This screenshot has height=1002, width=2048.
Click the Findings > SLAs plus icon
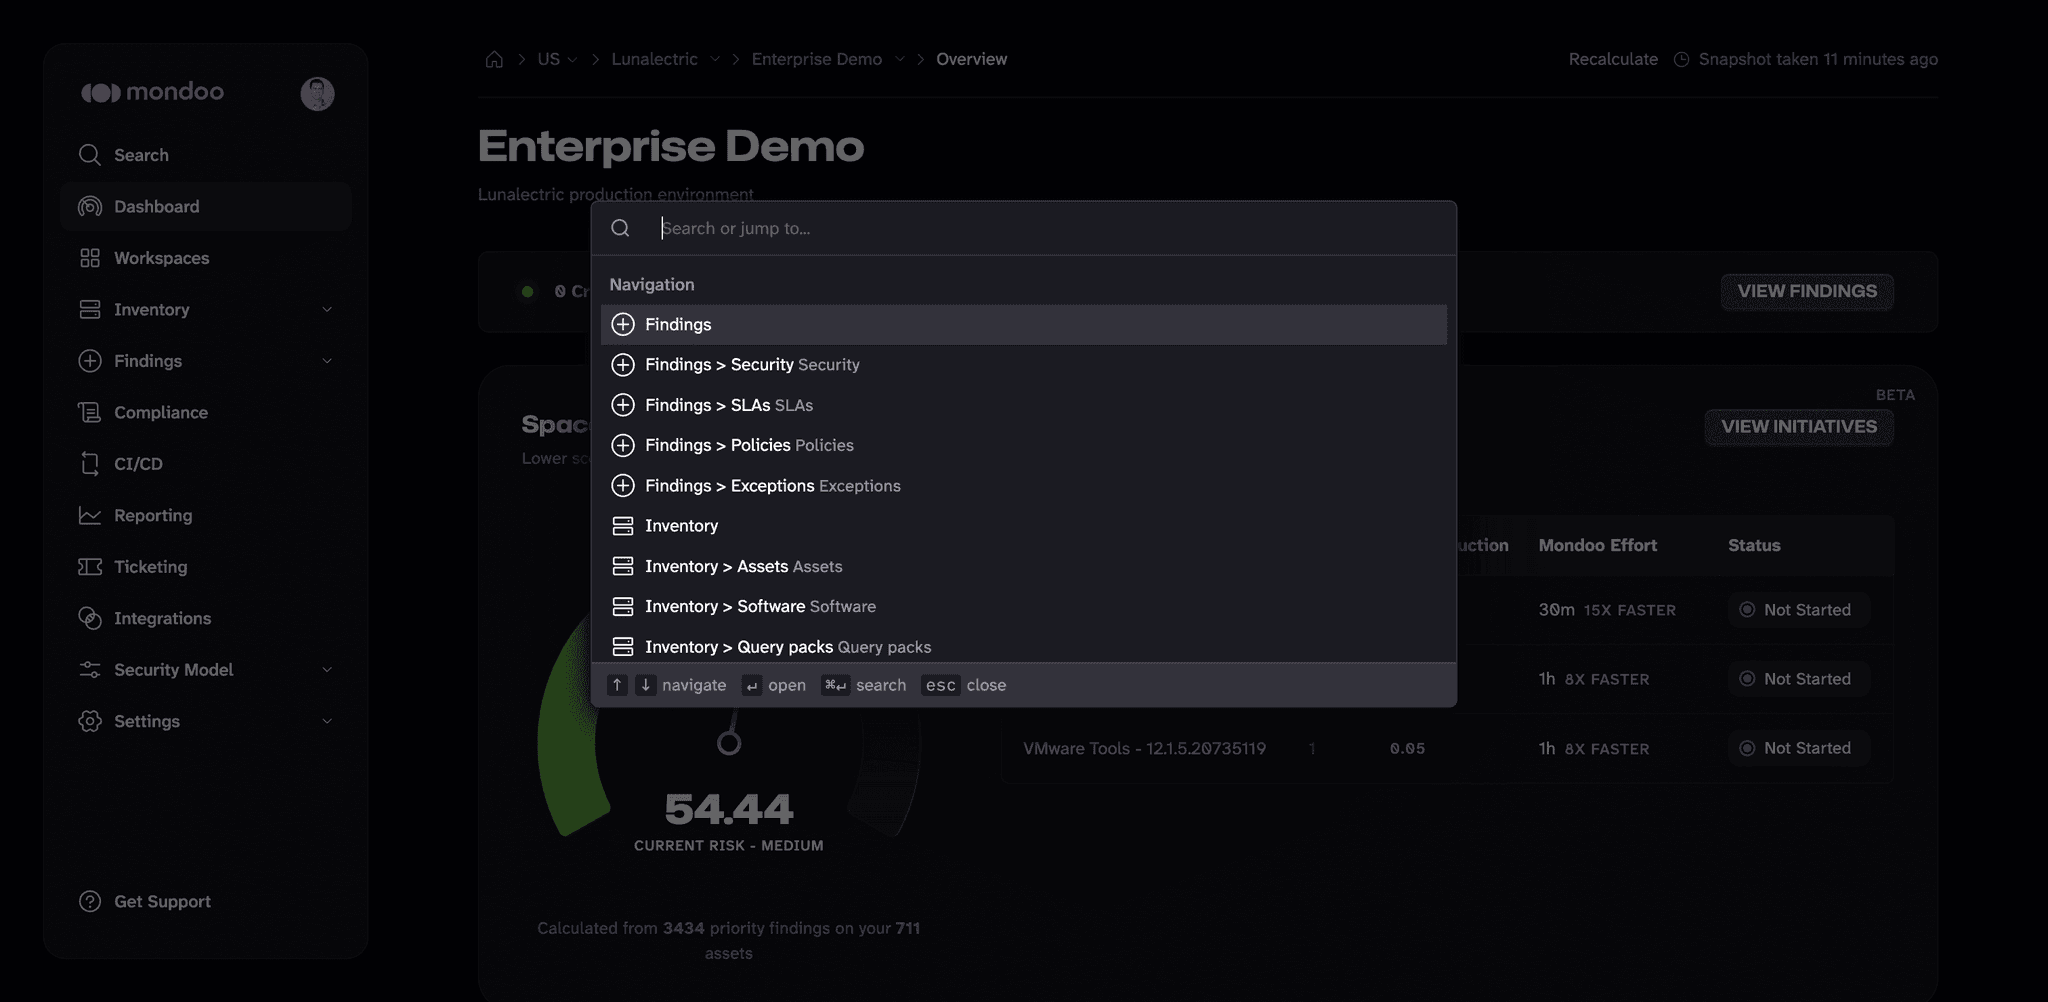click(x=623, y=405)
